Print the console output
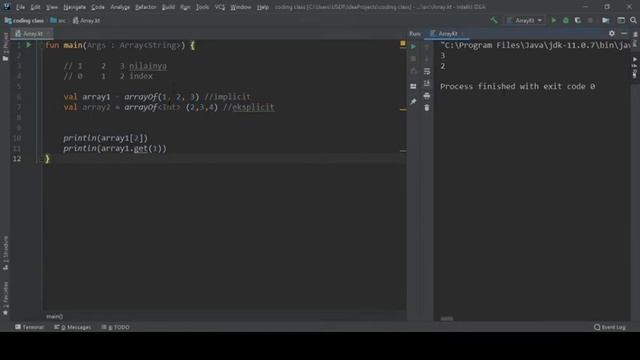Image resolution: width=640 pixels, height=360 pixels. click(x=427, y=96)
